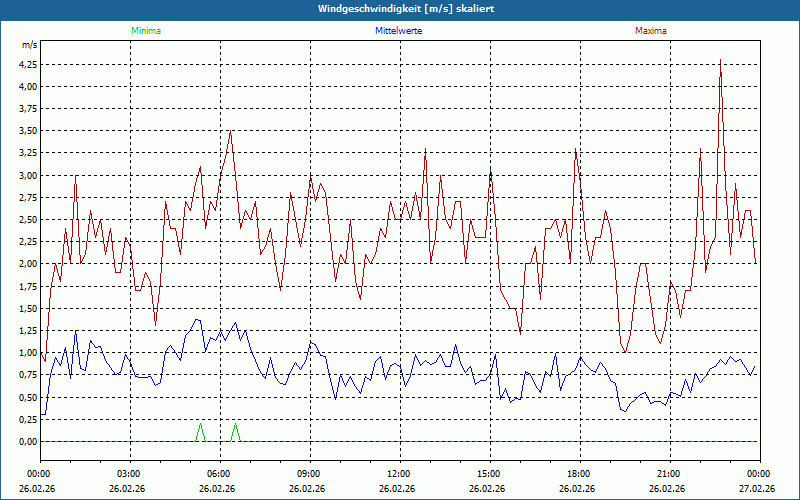Click the 00:00 label above date 27.02.26

click(x=760, y=474)
